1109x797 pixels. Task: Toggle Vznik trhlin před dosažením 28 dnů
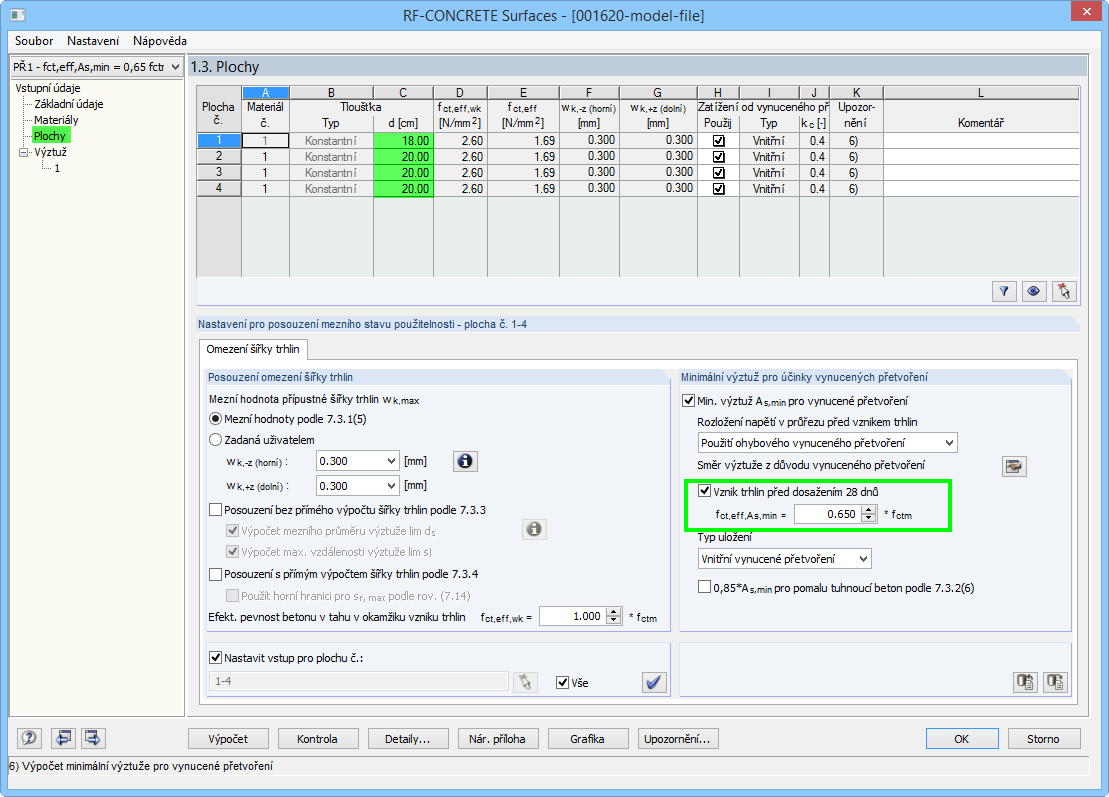coord(704,491)
